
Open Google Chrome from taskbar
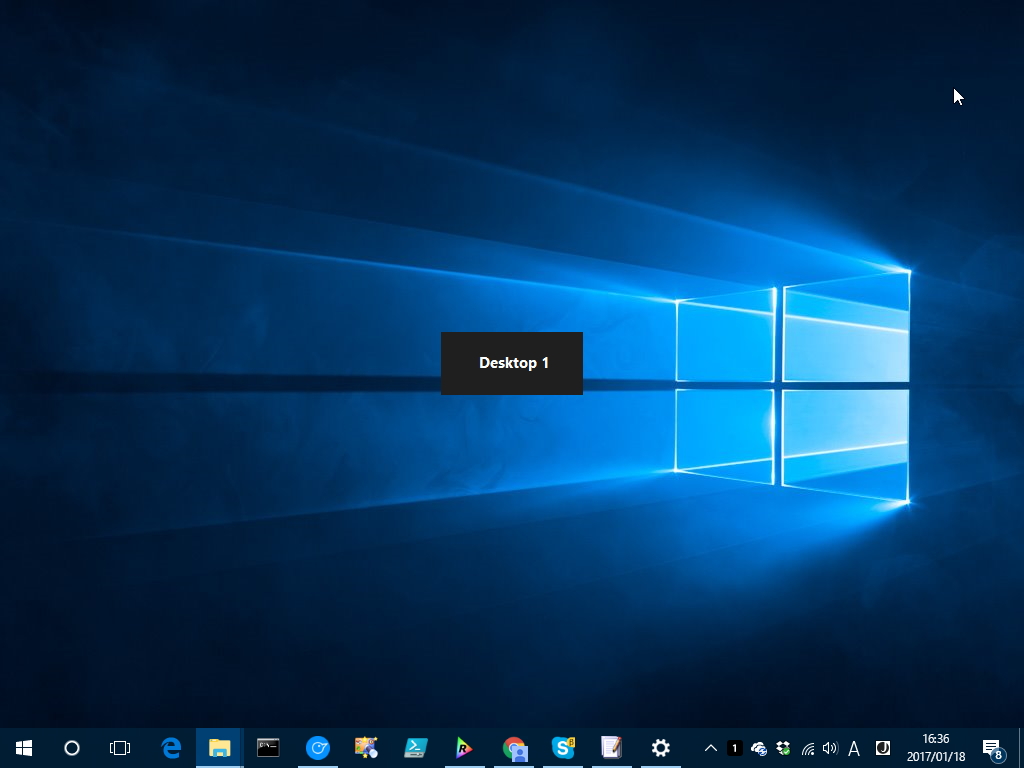[x=514, y=748]
